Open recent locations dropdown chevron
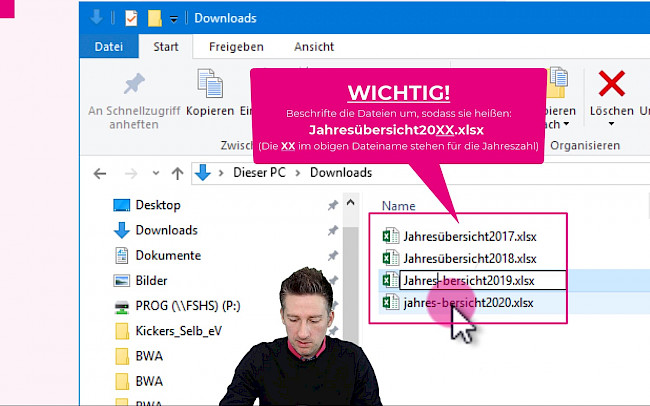The height and width of the screenshot is (406, 650). click(x=156, y=173)
